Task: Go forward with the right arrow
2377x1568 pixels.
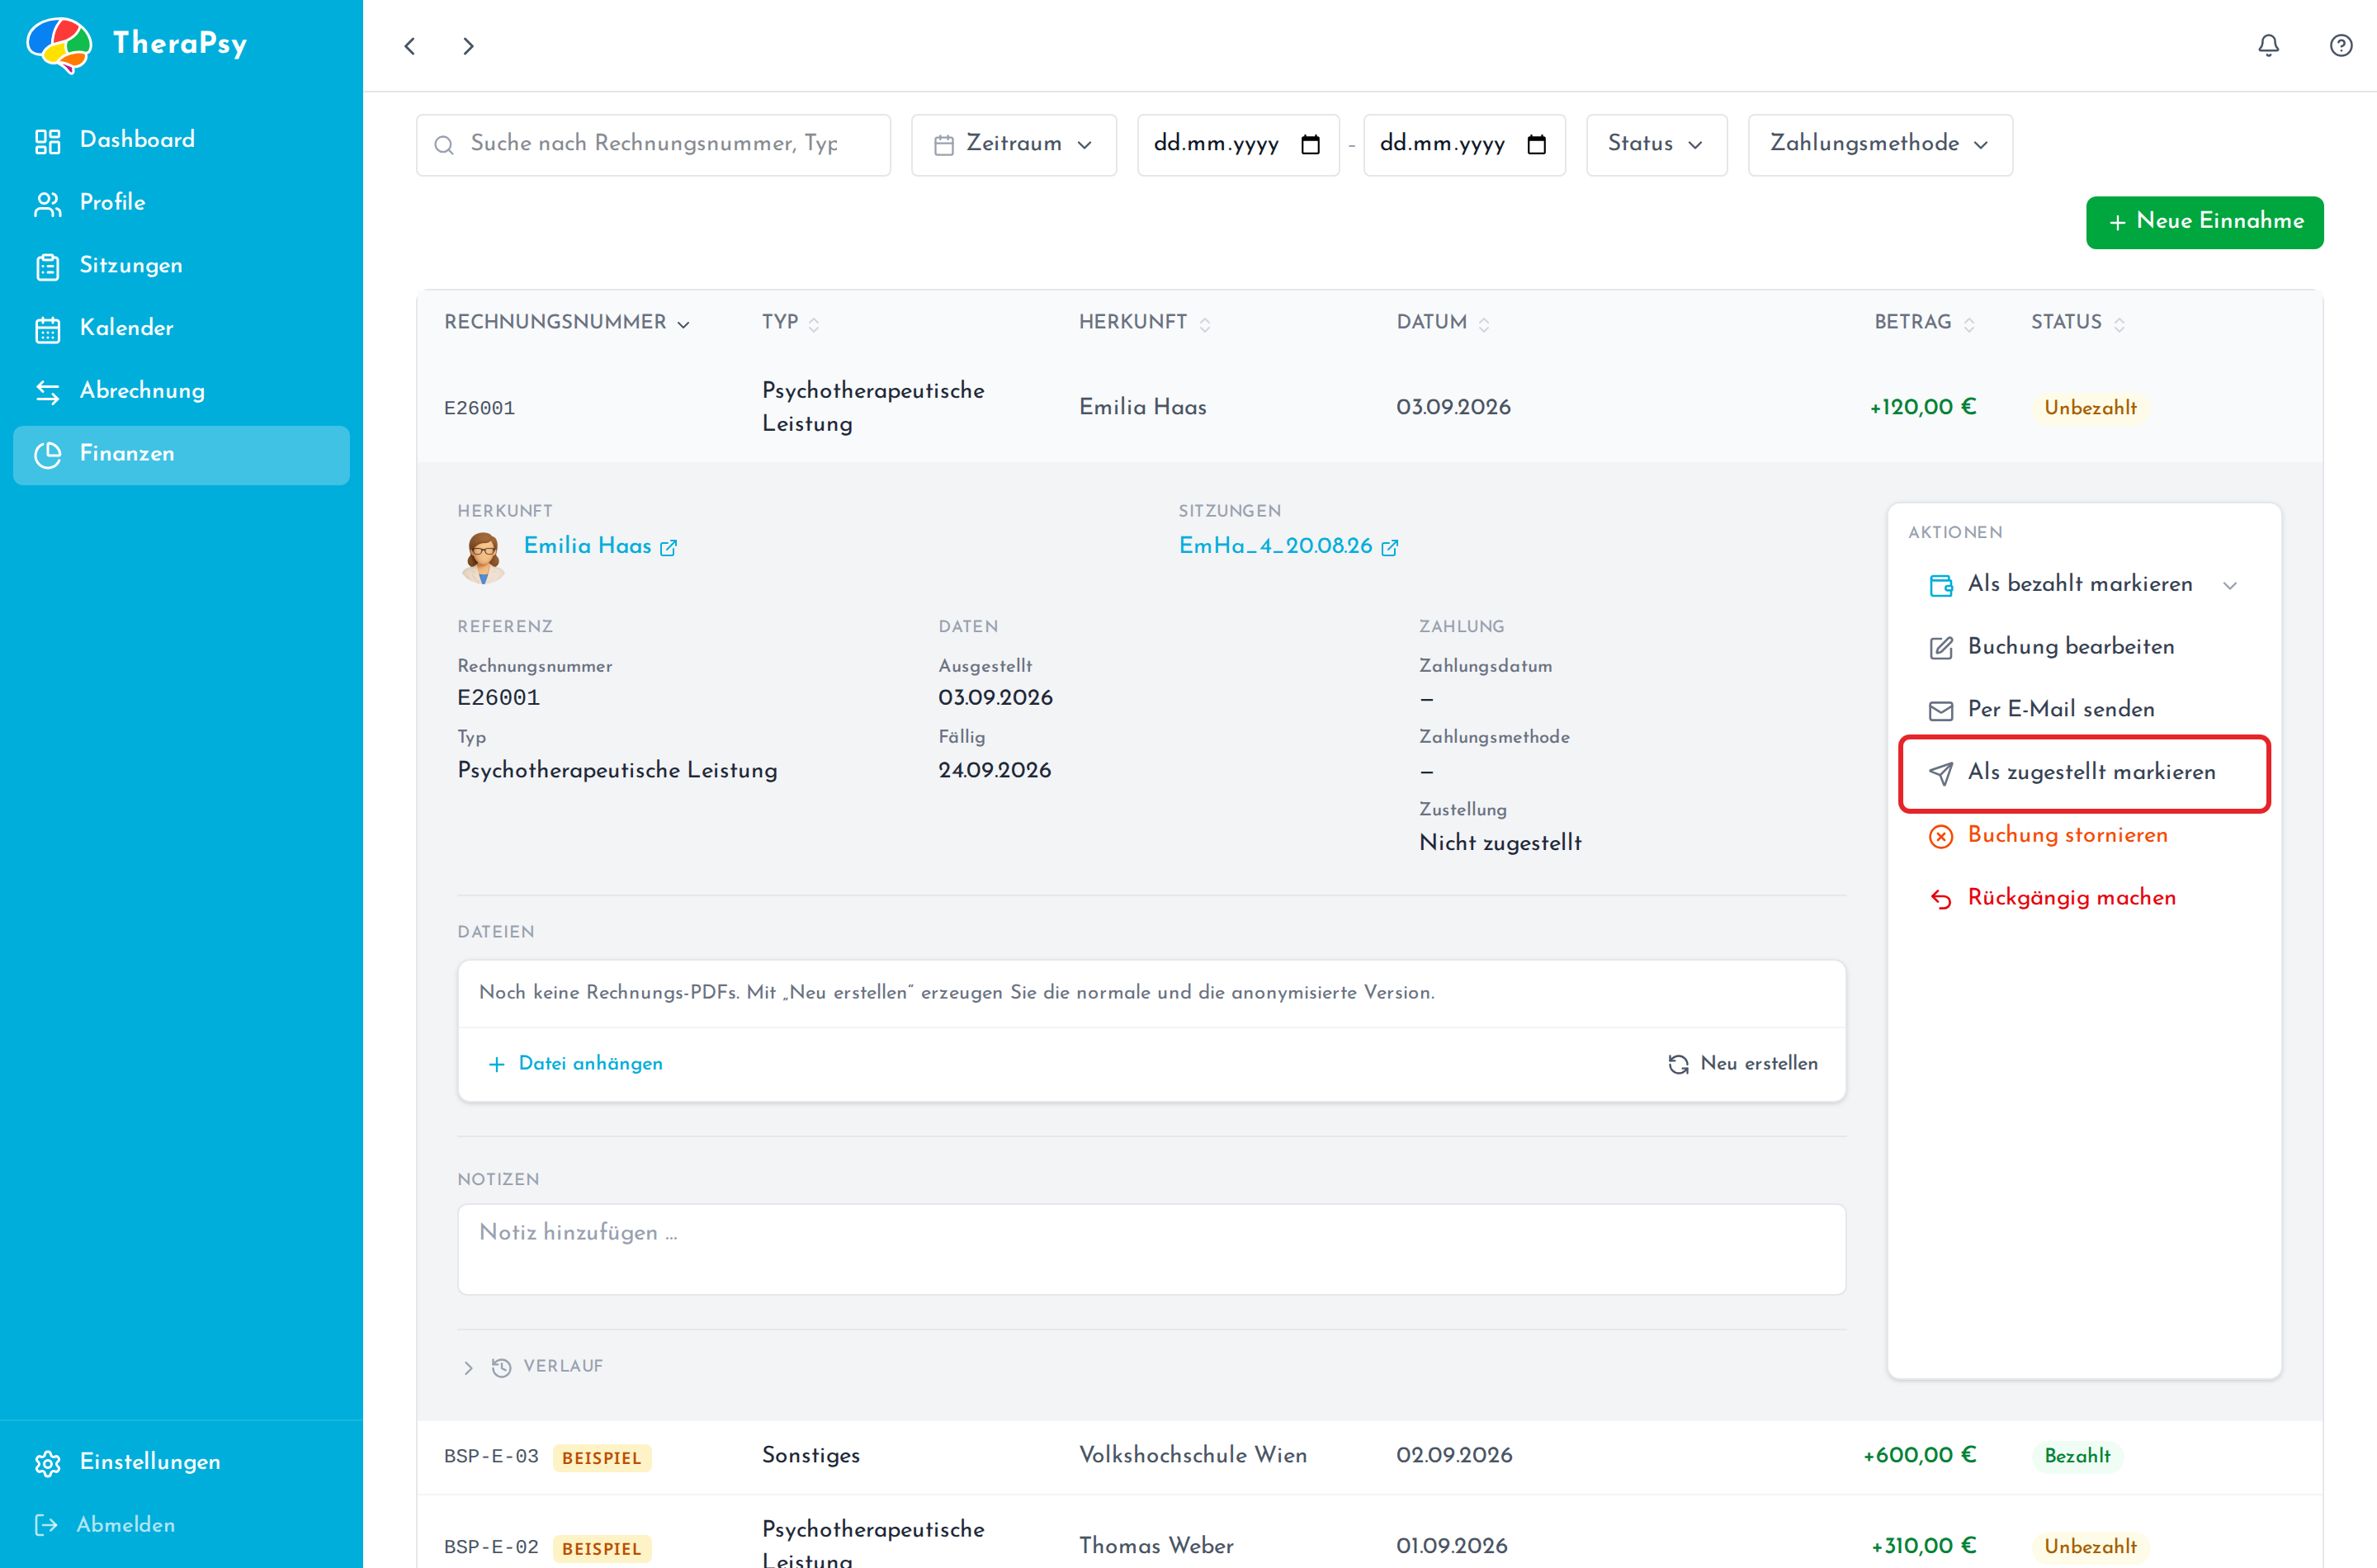Action: tap(468, 46)
